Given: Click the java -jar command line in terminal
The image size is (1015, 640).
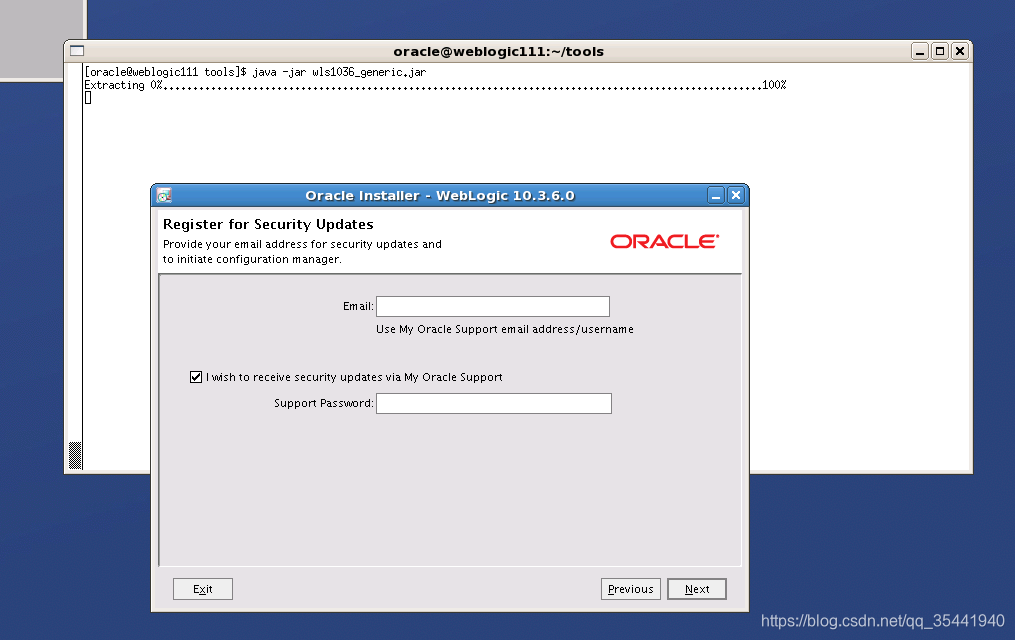Looking at the screenshot, I should pyautogui.click(x=255, y=72).
